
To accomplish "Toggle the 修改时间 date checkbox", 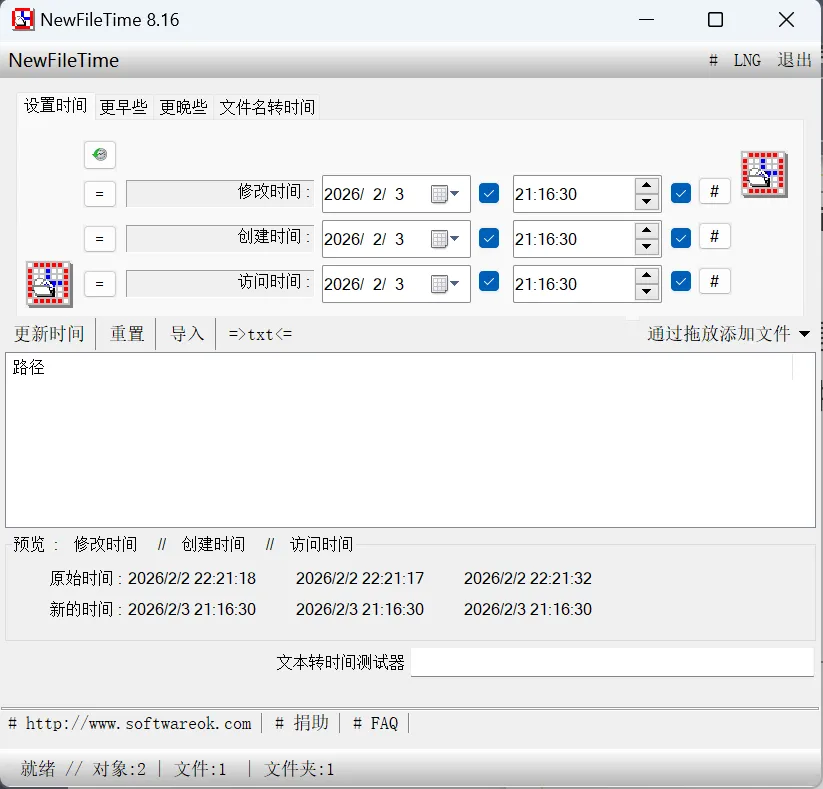I will pyautogui.click(x=489, y=193).
